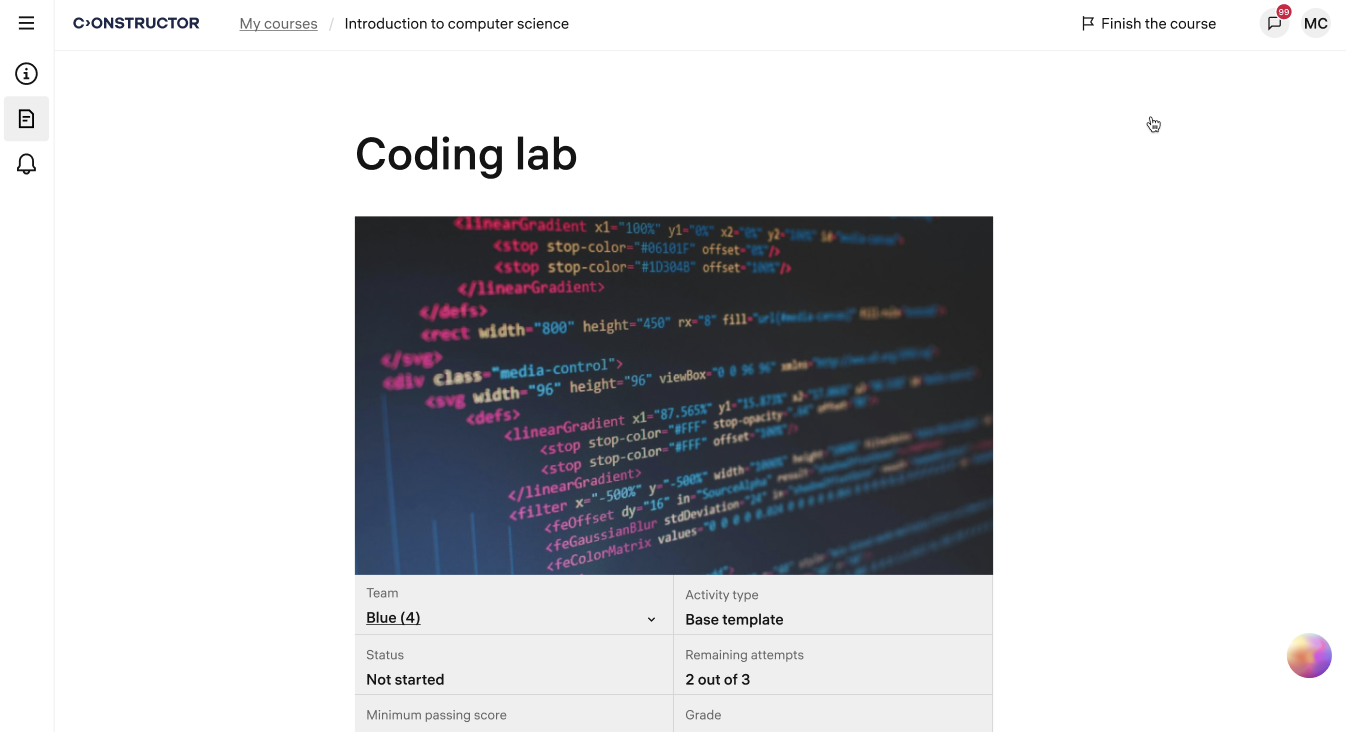Check unread messages badge showing 99
The height and width of the screenshot is (732, 1346).
[1282, 13]
